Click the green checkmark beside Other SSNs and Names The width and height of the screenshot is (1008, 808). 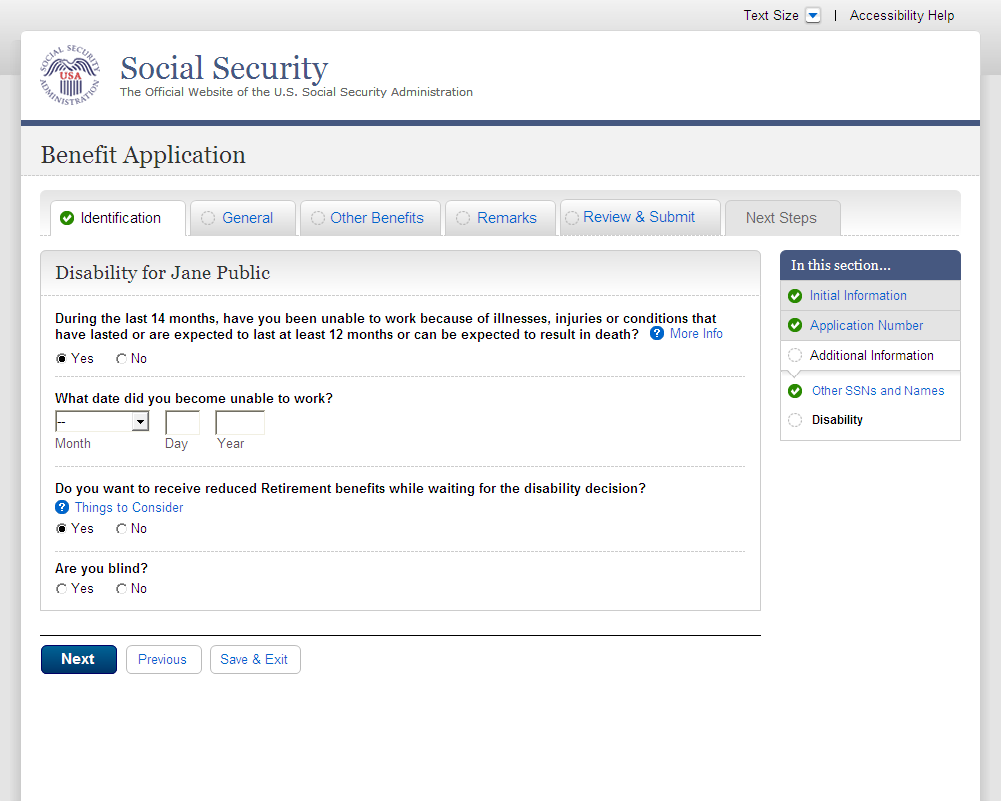pos(795,391)
